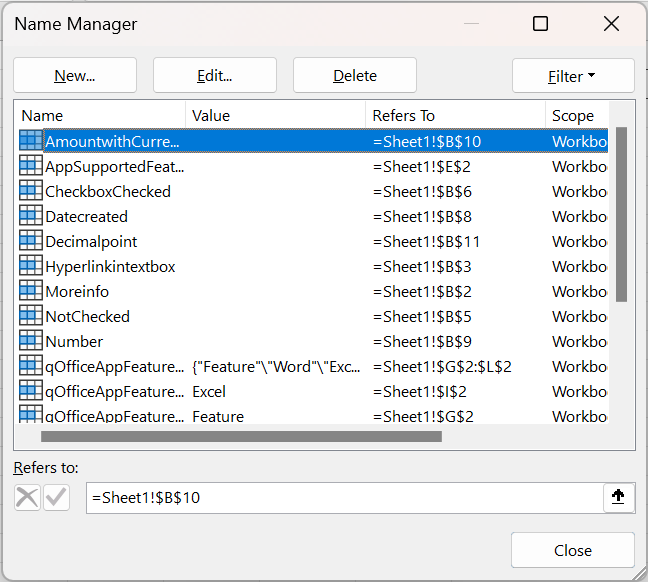Create a new name with New... button

(75, 75)
